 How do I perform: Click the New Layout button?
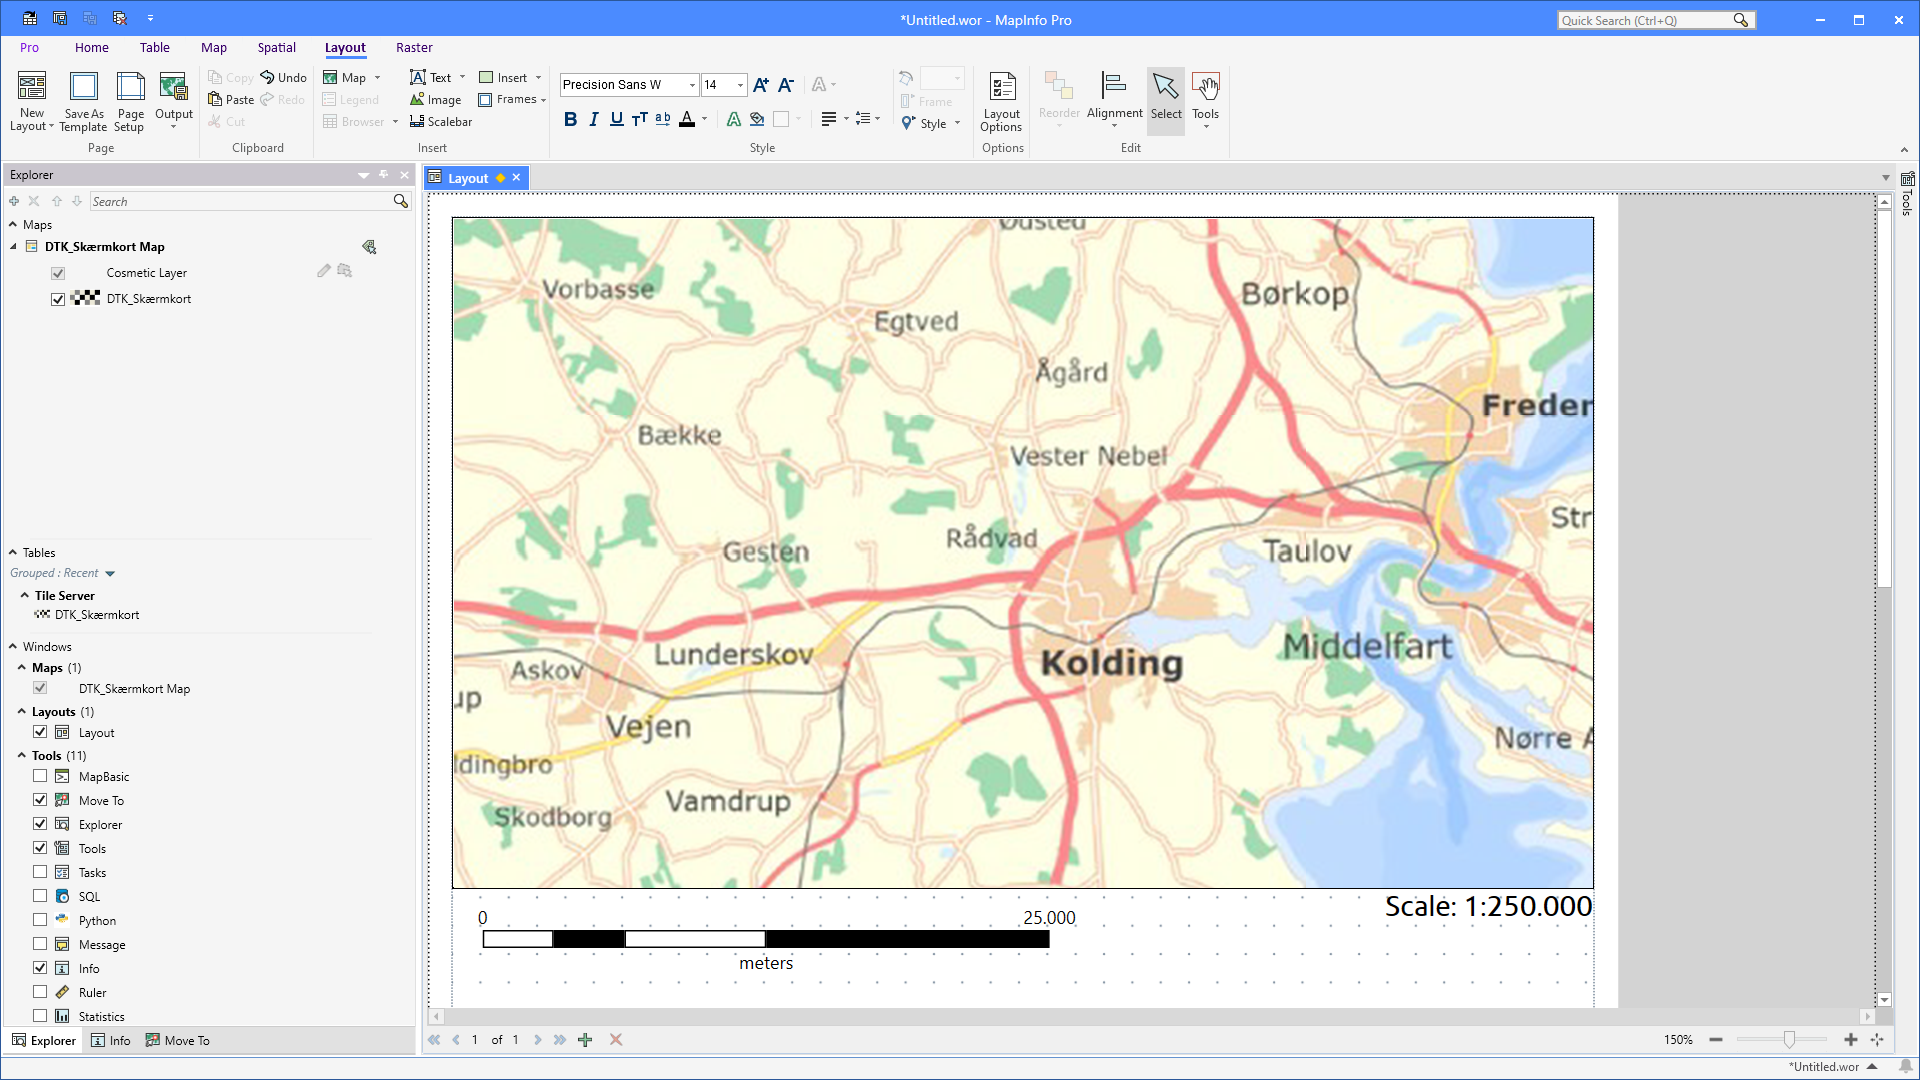point(31,101)
